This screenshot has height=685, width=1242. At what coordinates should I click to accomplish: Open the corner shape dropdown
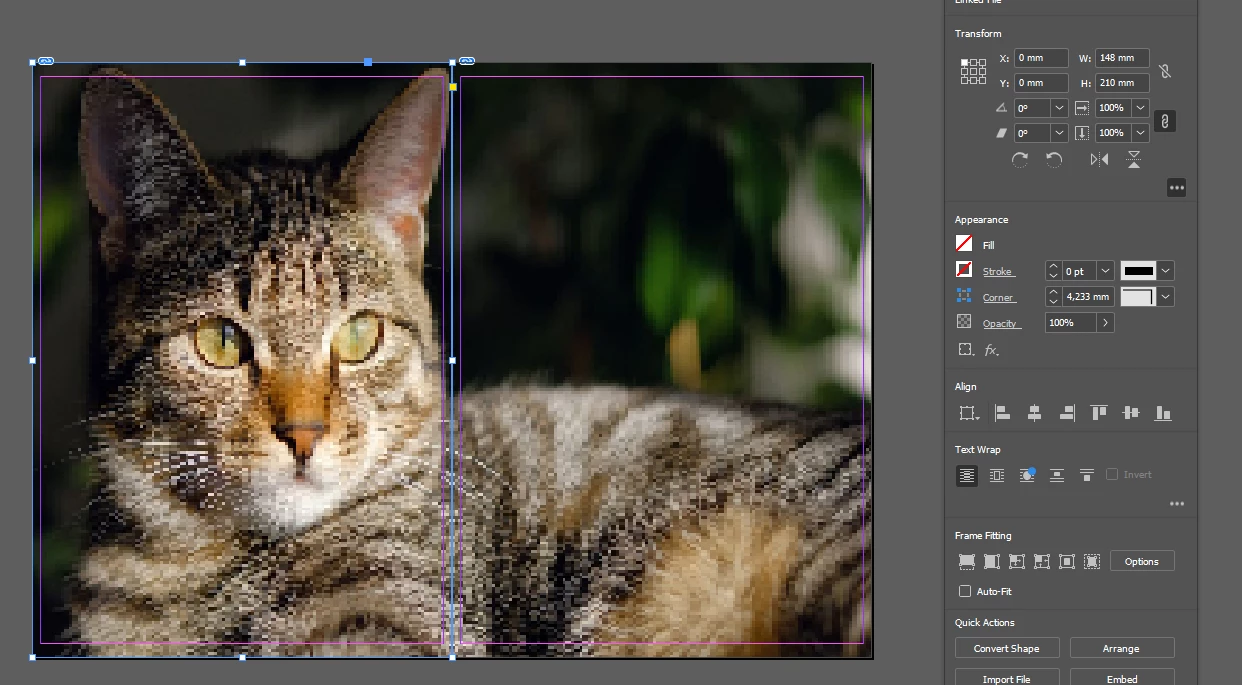1166,297
